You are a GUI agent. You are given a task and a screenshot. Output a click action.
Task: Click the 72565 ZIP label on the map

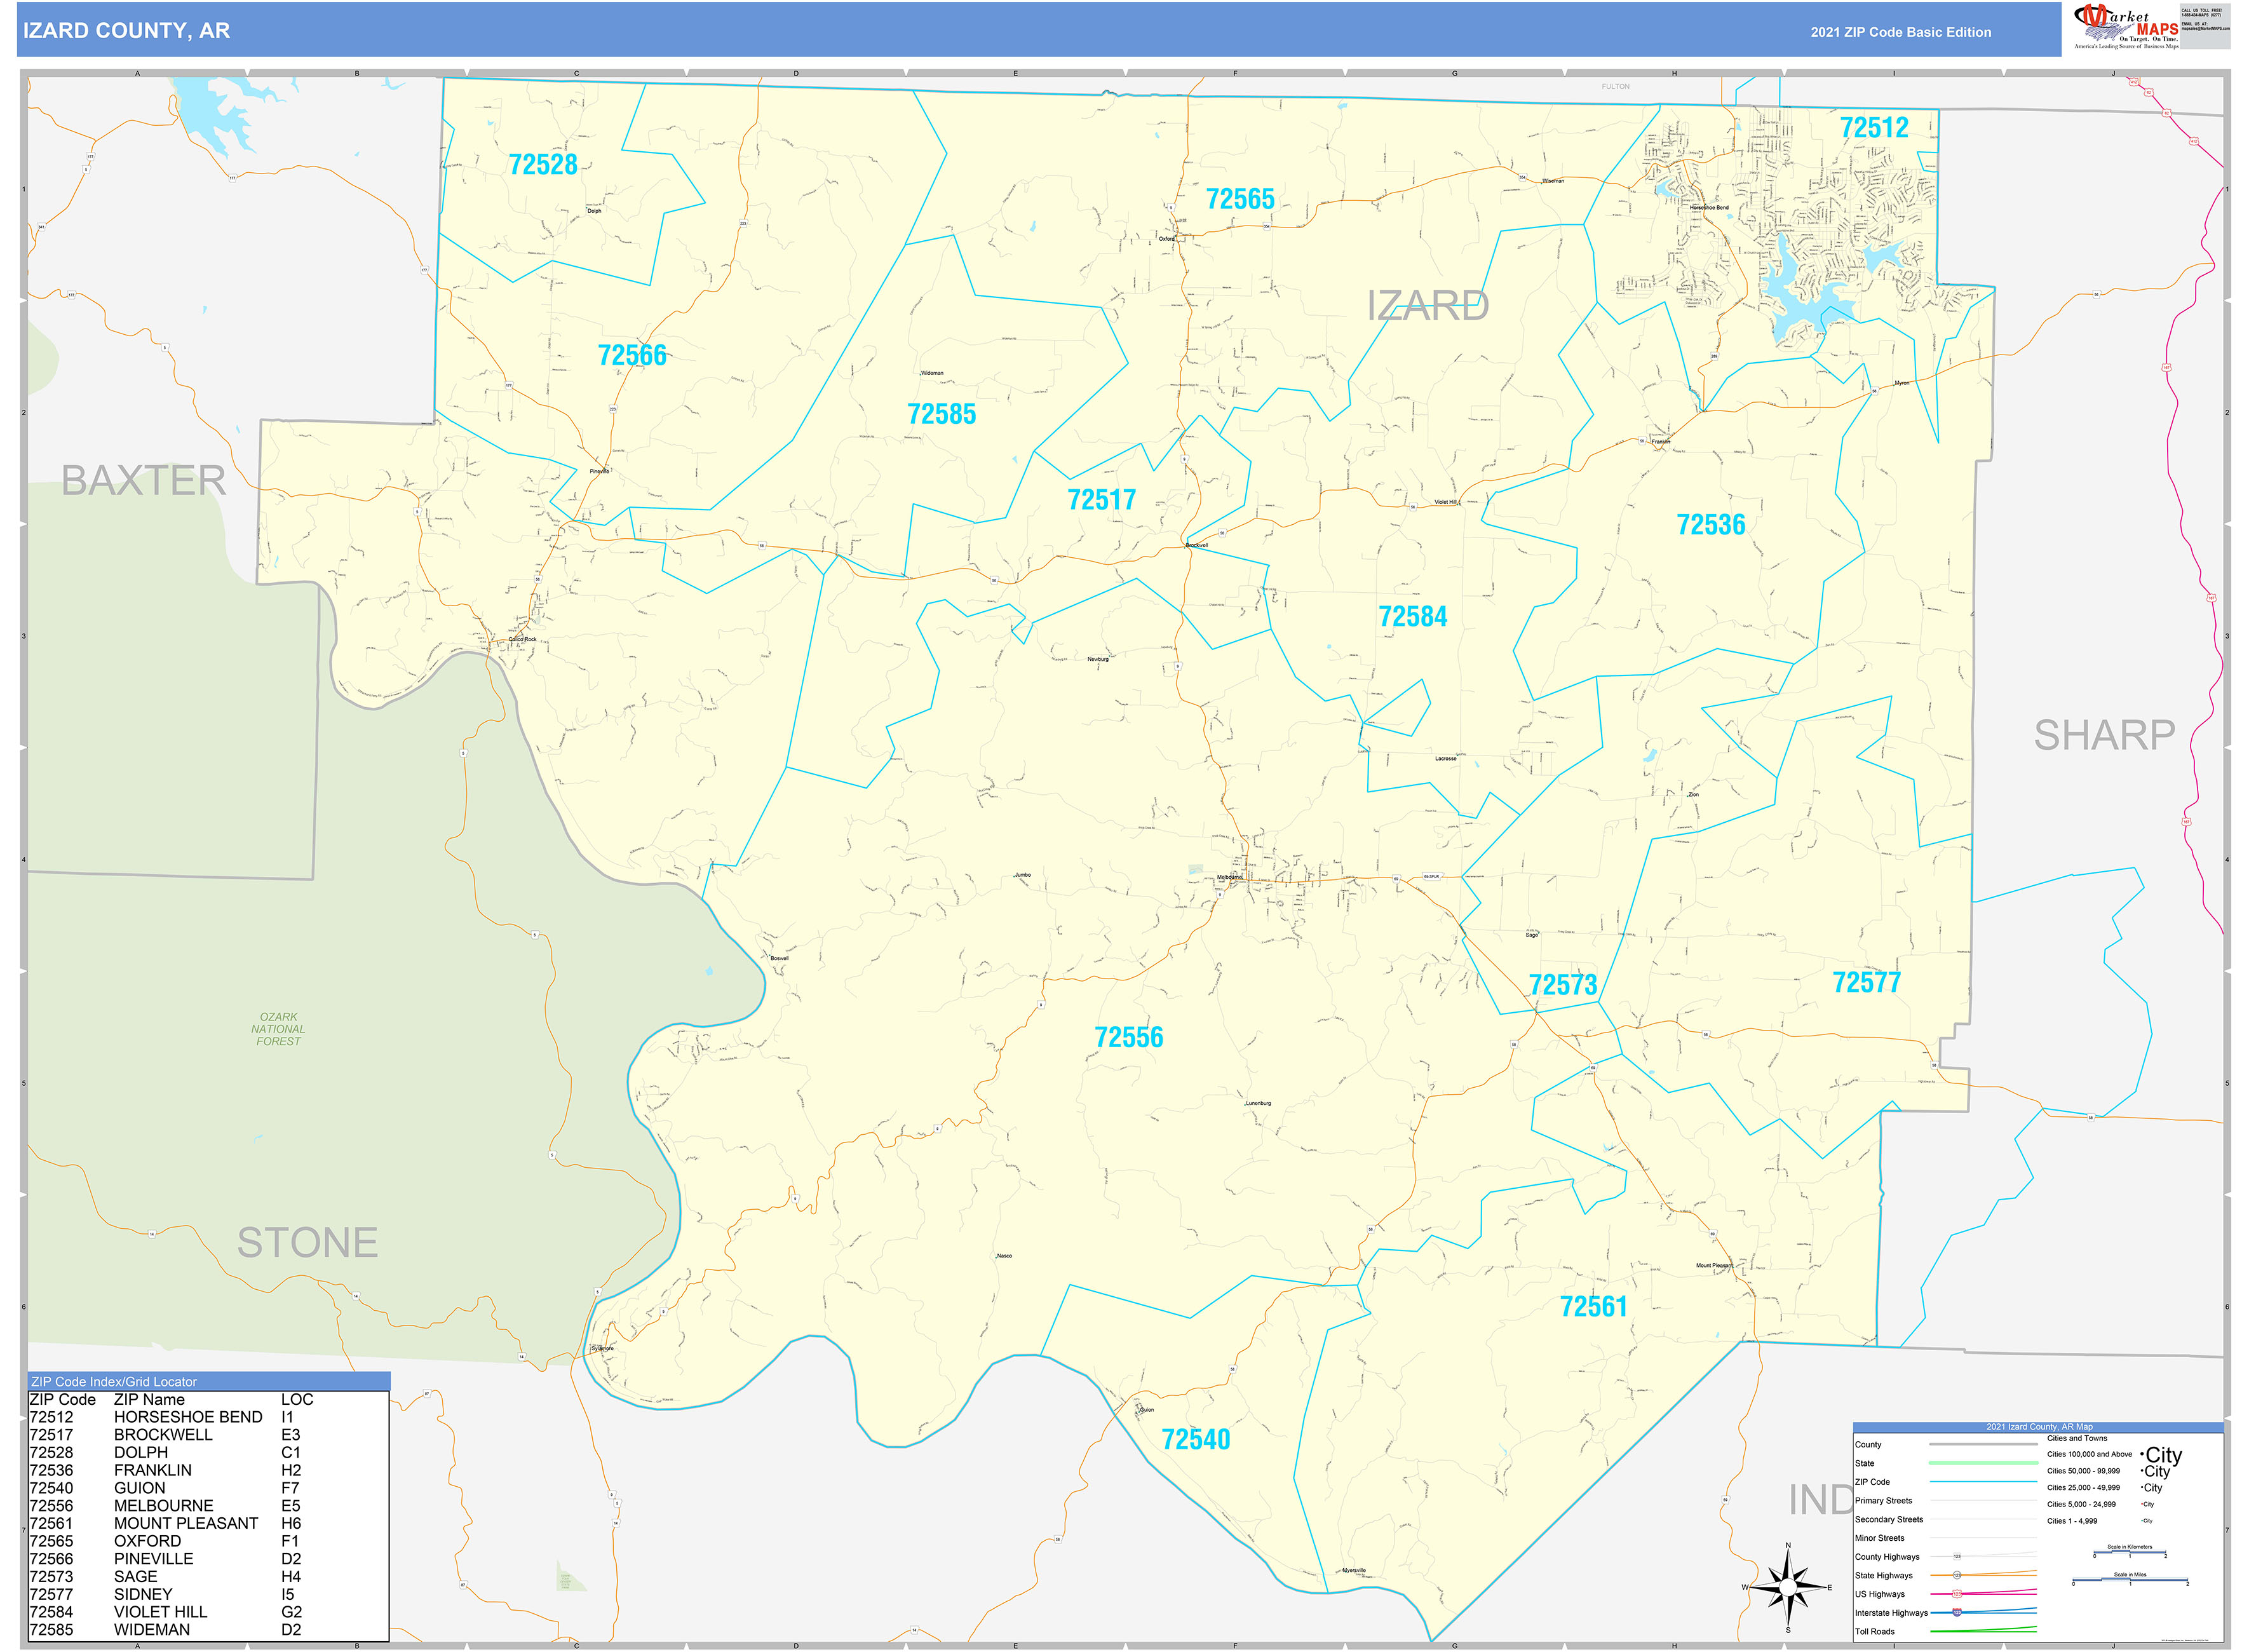coord(1240,199)
